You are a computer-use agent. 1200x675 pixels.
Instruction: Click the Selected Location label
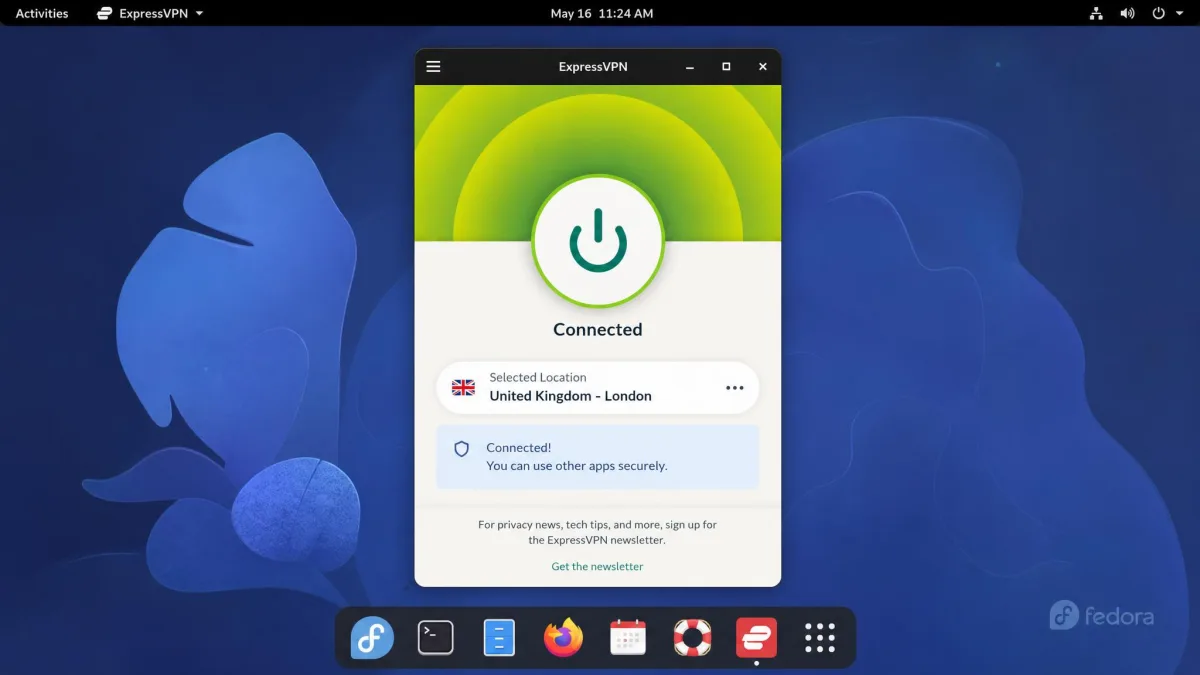(538, 377)
